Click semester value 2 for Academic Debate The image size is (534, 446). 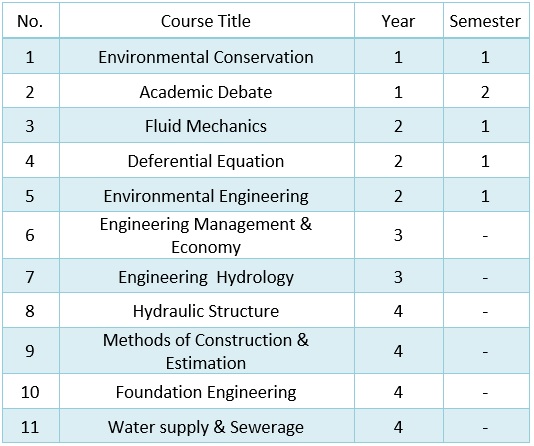486,92
